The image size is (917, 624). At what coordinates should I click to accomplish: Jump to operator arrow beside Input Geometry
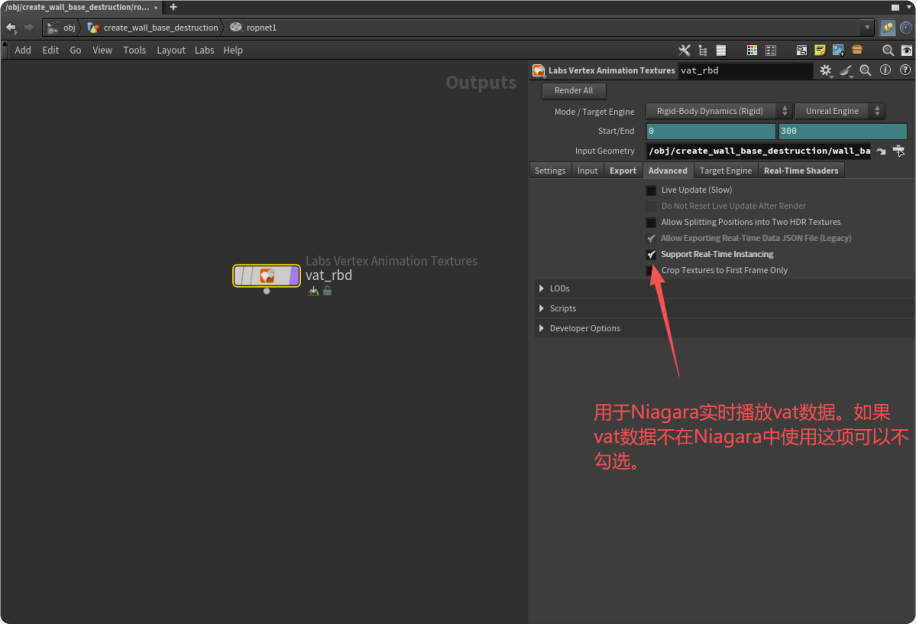point(881,151)
